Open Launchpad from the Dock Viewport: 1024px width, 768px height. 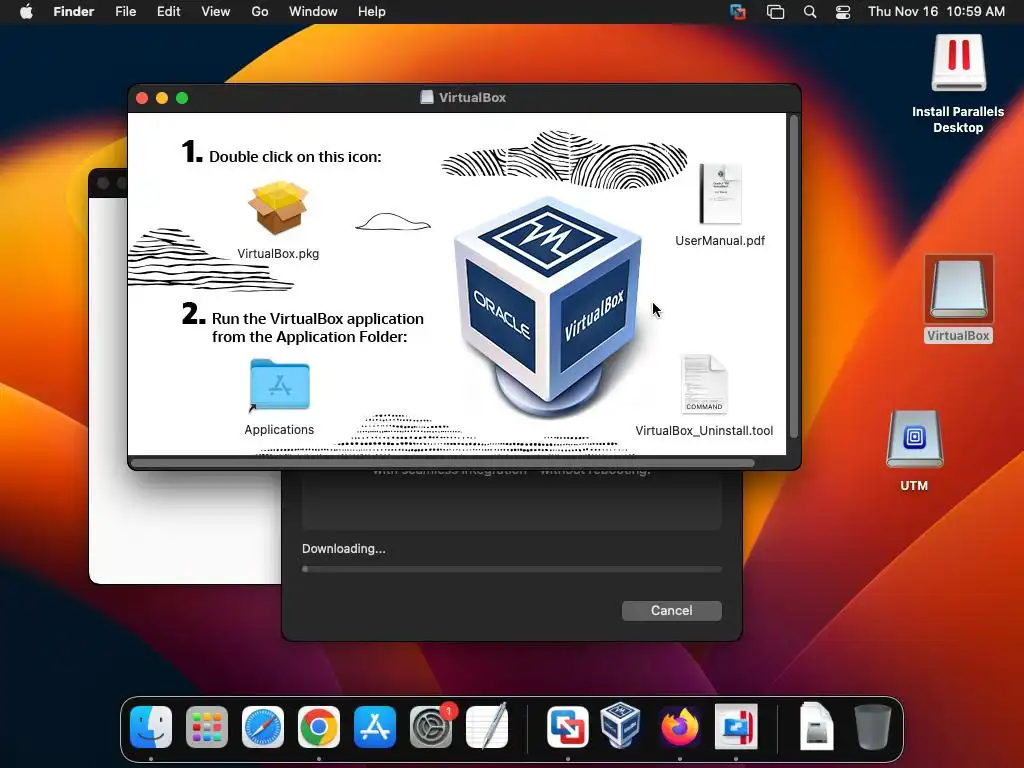[x=207, y=727]
